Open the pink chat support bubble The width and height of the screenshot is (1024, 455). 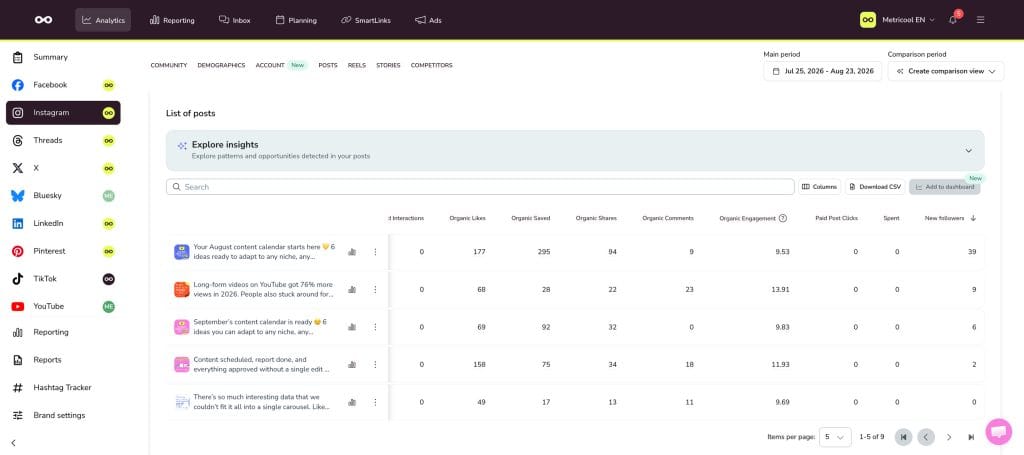pyautogui.click(x=999, y=431)
